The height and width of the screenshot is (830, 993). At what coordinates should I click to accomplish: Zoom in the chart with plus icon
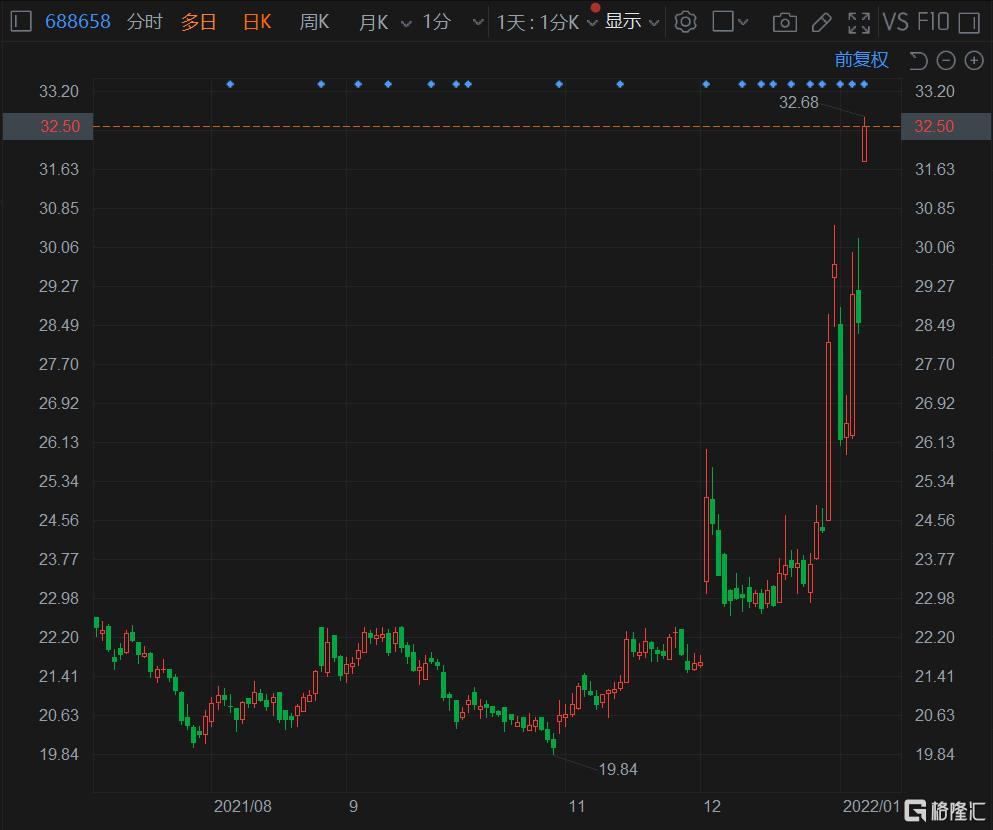point(973,61)
